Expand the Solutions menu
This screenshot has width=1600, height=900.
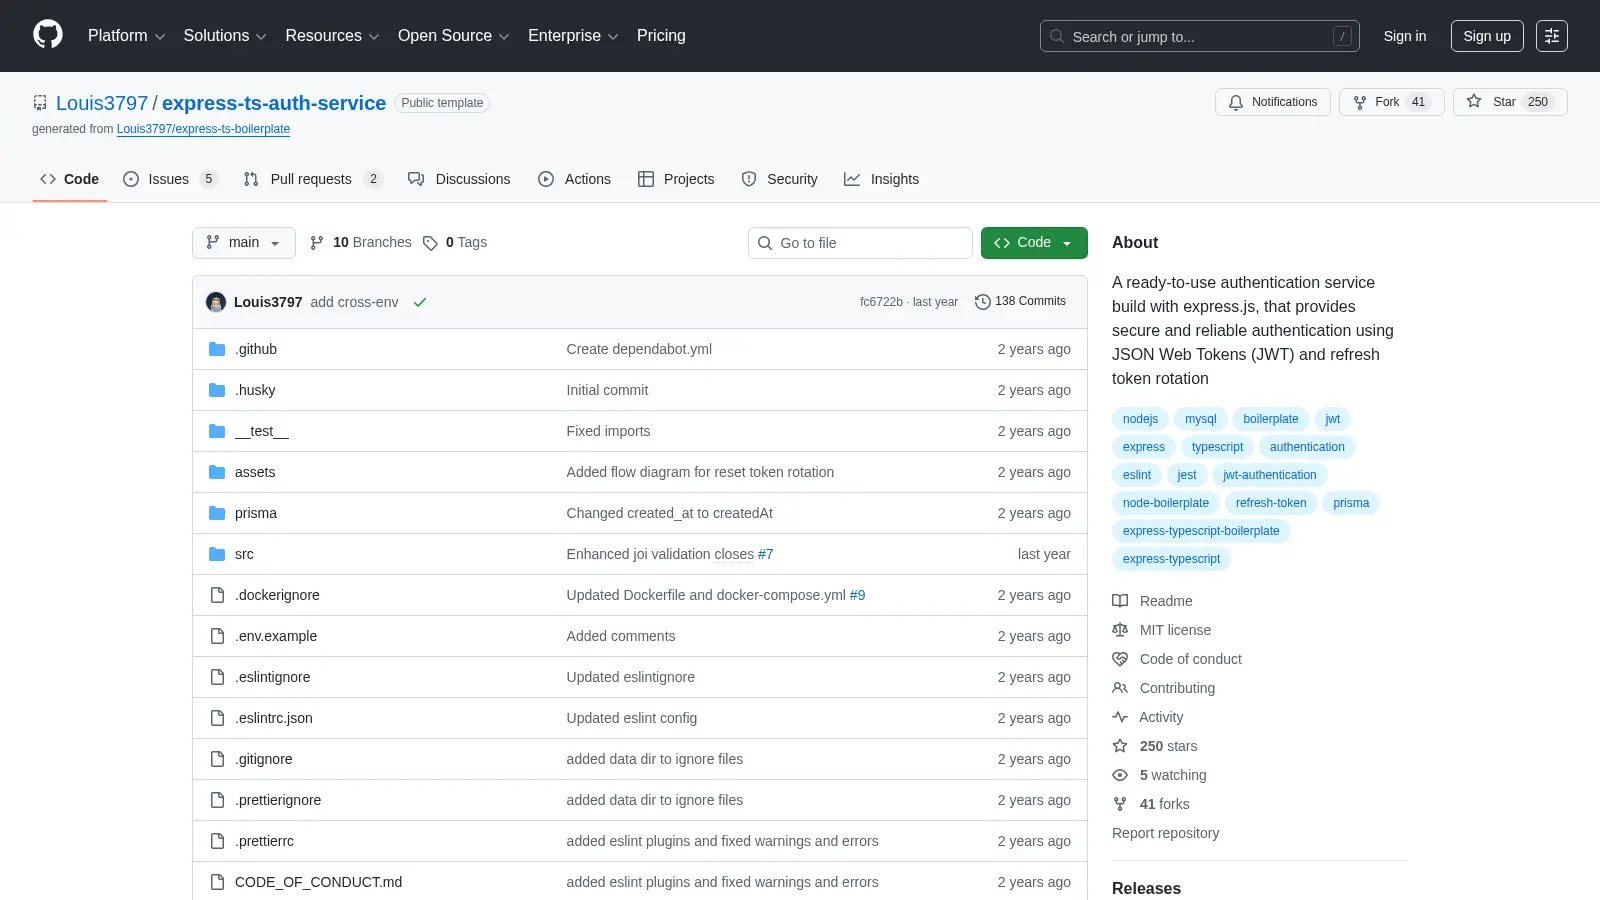pos(225,36)
